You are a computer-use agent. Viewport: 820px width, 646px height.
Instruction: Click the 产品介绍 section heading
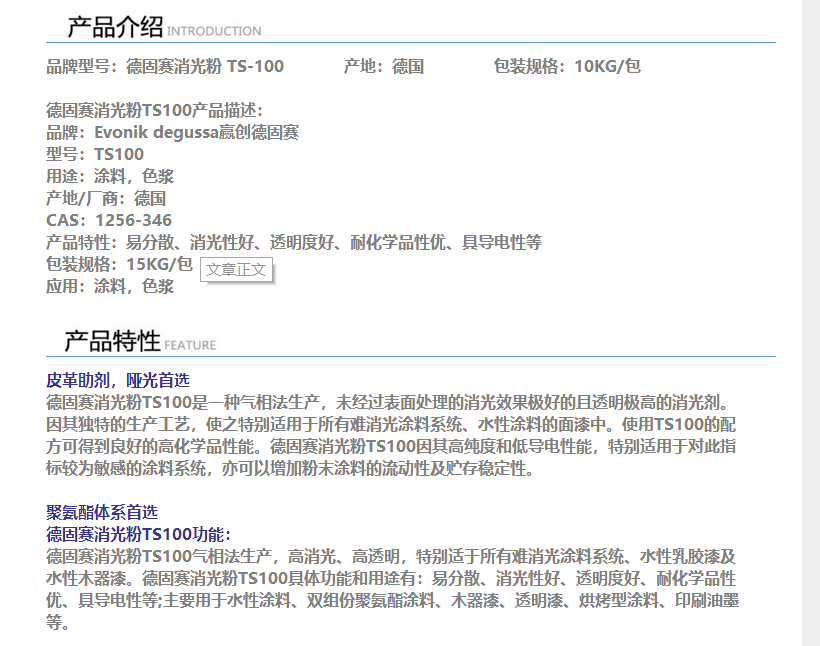114,28
